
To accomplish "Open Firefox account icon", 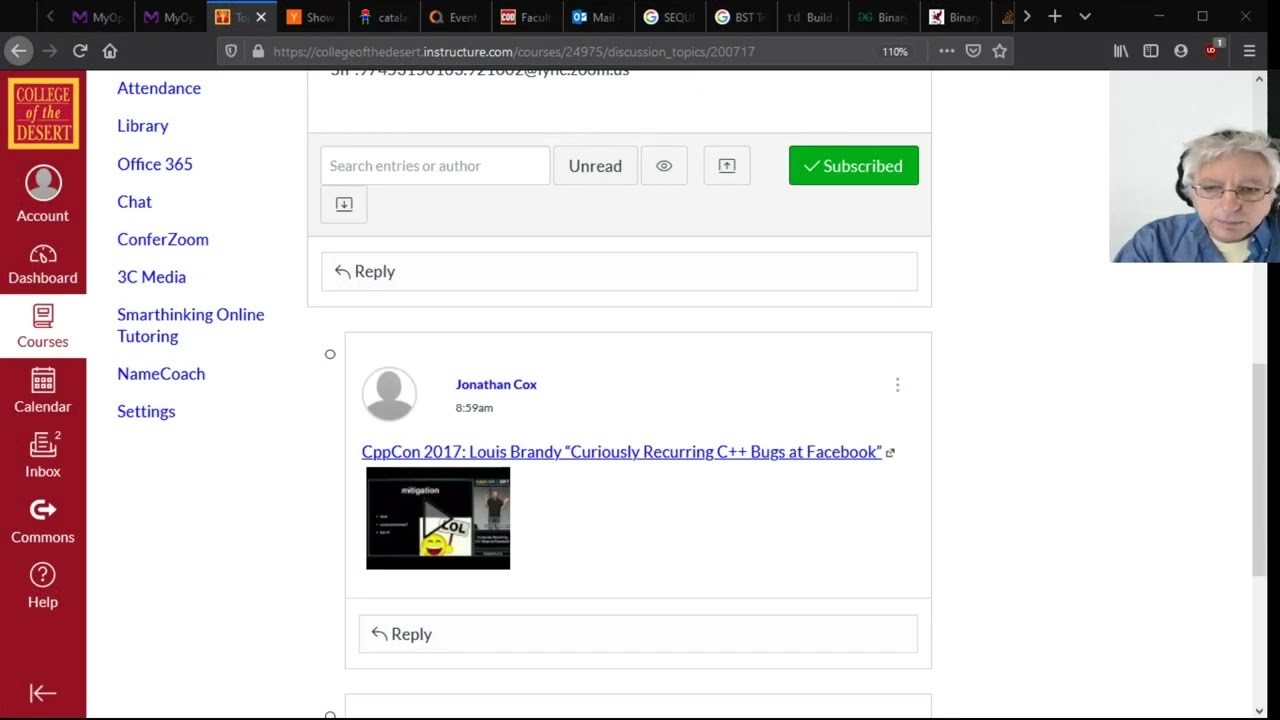I will (1181, 51).
